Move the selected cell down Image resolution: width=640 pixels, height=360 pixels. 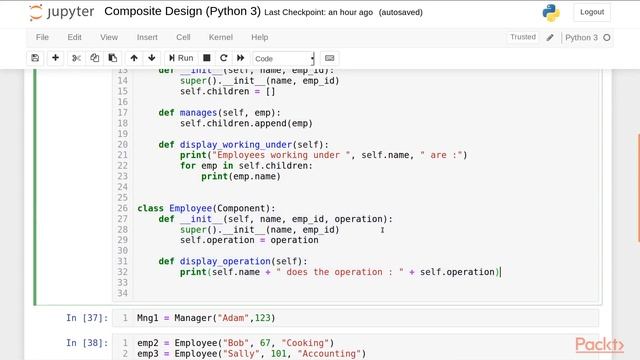point(151,58)
